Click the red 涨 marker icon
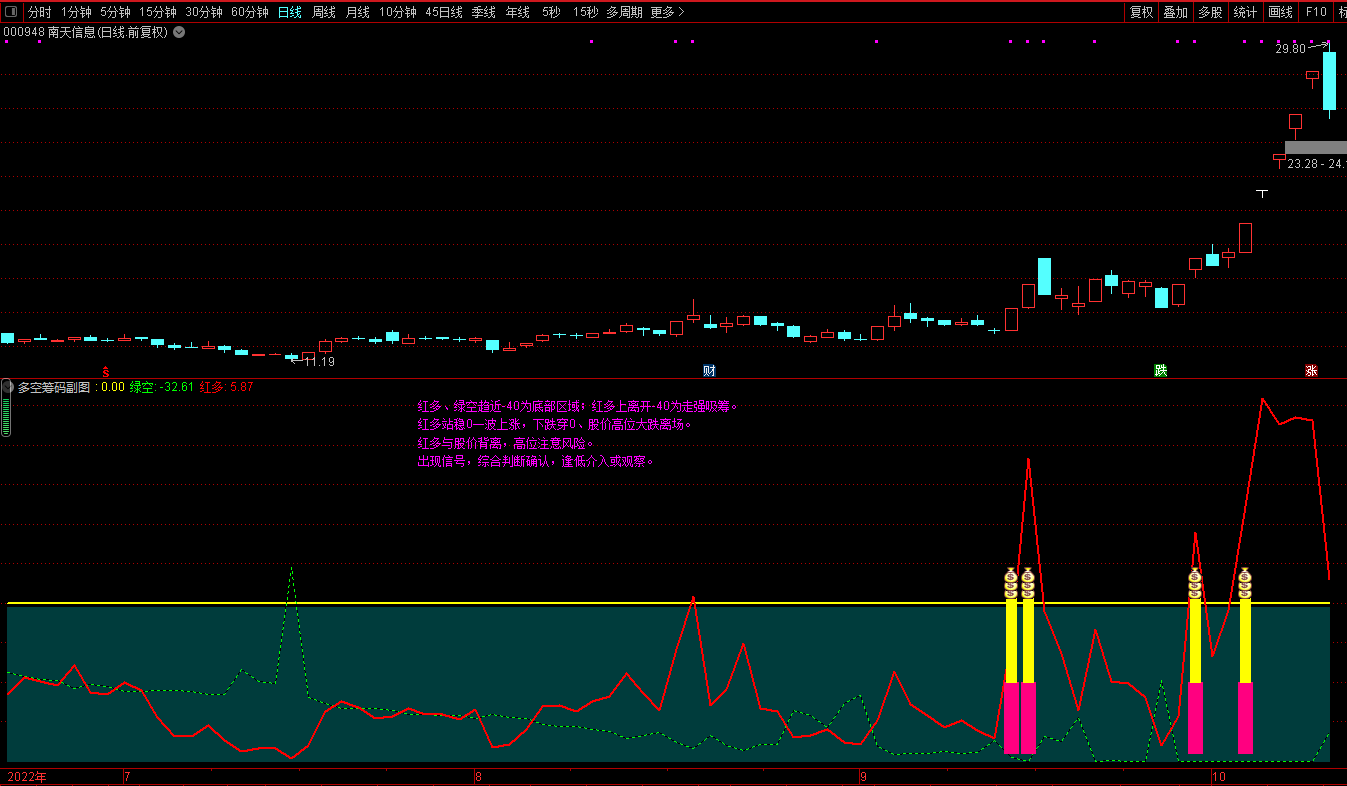This screenshot has height=786, width=1347. [x=1311, y=371]
